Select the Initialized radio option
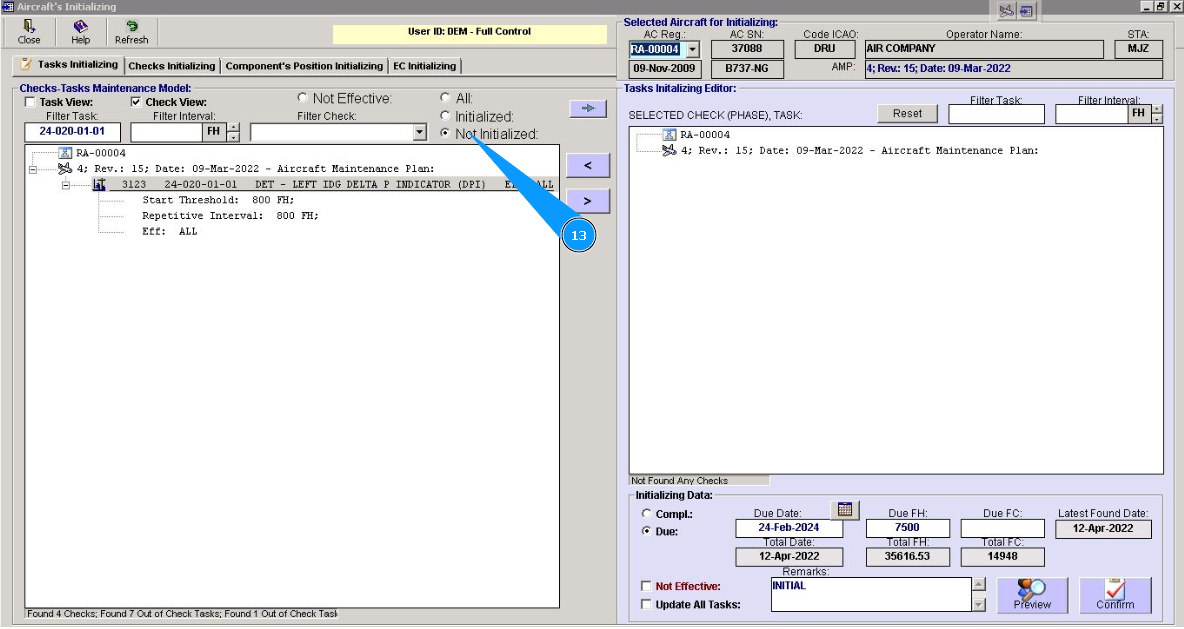Screen dimensions: 1184x629 [445, 116]
